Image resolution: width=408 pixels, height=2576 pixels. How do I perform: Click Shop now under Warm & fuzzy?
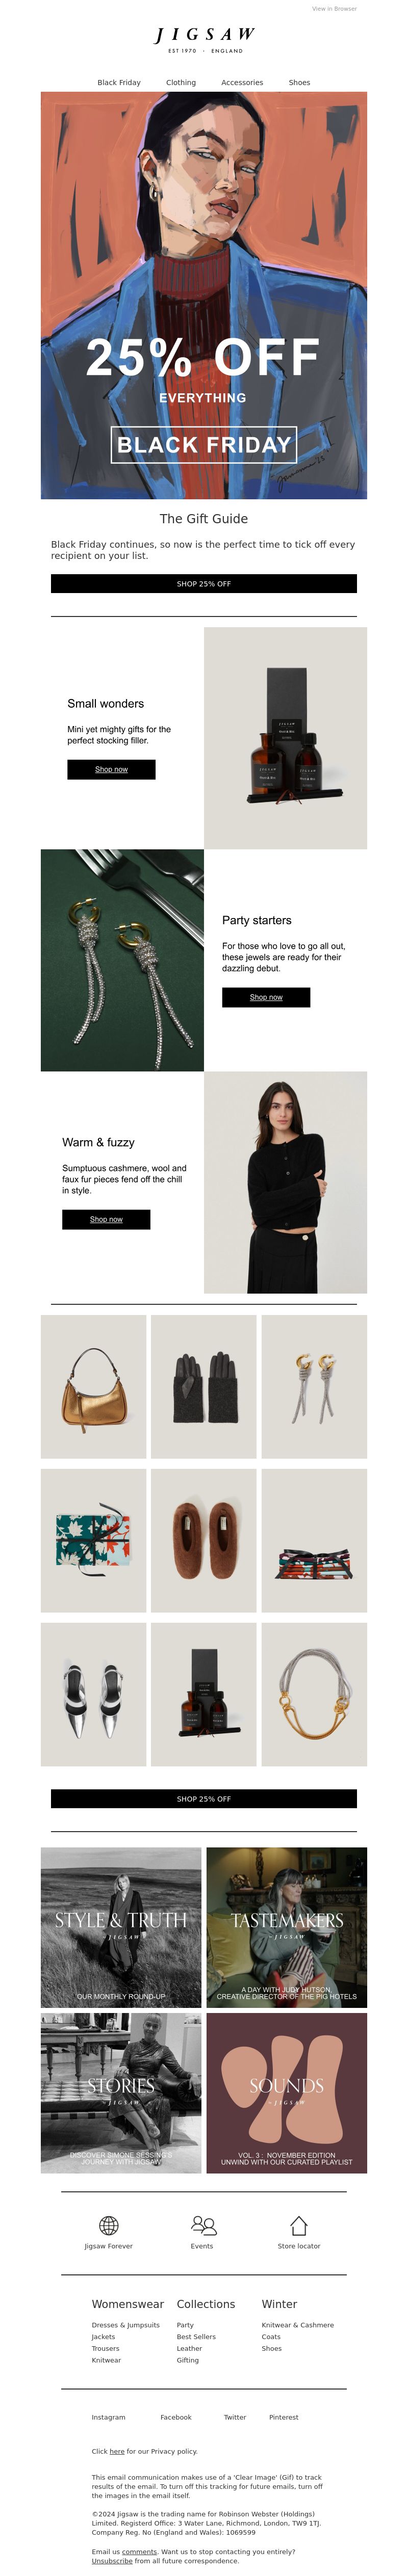(x=106, y=1219)
